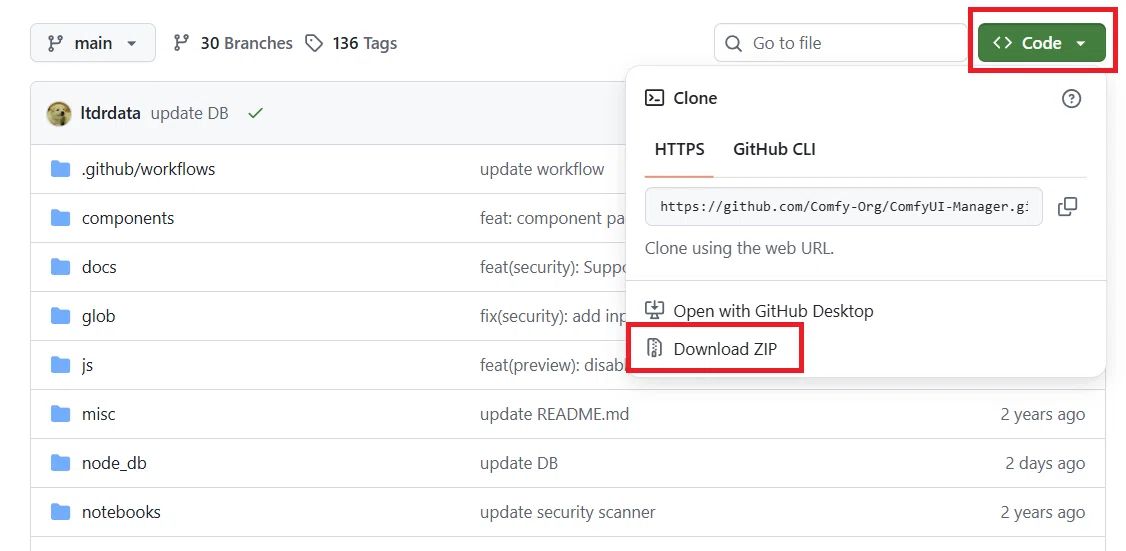This screenshot has height=551, width=1126.
Task: Choose Download ZIP from the menu
Action: pos(724,349)
